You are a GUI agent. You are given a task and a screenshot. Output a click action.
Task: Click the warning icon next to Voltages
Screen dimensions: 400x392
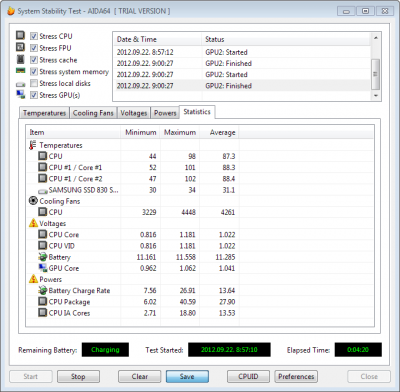coord(33,223)
